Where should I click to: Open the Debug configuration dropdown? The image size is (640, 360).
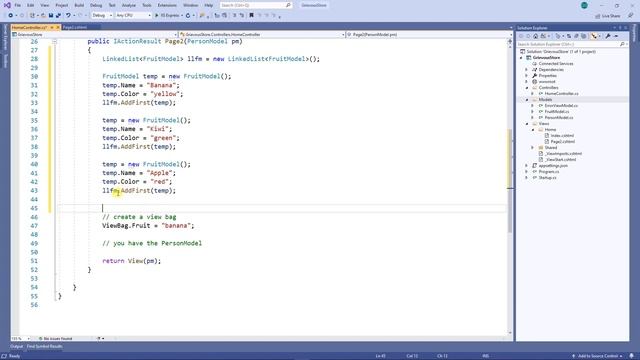pos(102,16)
